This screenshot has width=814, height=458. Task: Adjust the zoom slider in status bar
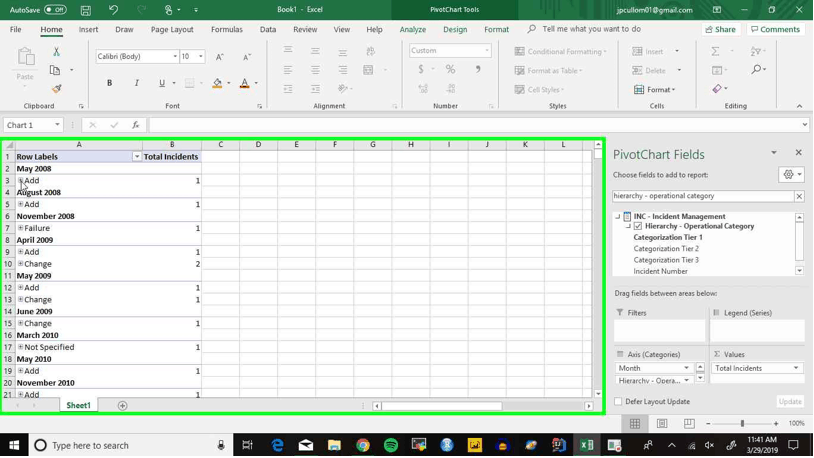[x=742, y=424]
